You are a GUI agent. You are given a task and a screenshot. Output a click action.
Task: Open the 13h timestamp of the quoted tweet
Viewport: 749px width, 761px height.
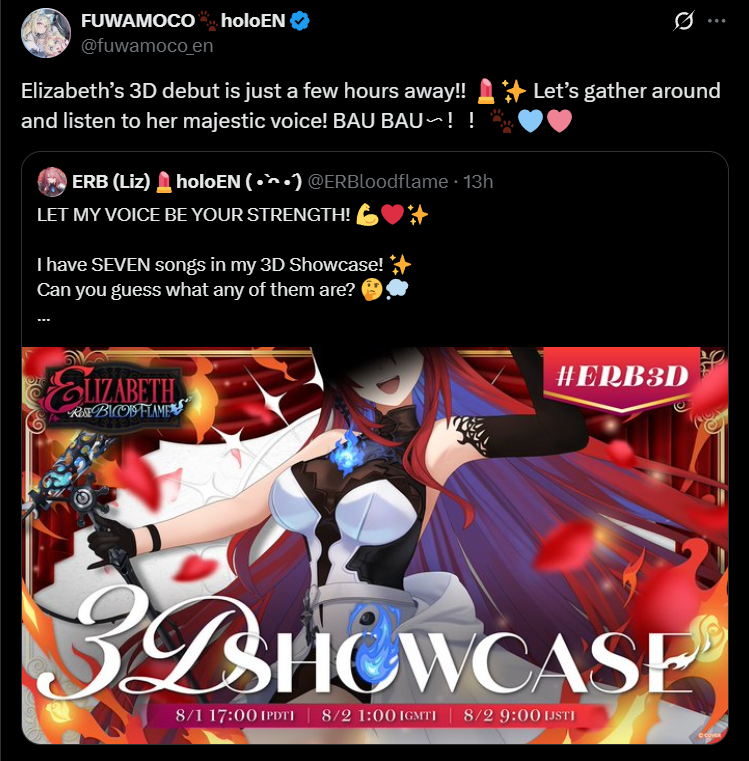coord(478,182)
